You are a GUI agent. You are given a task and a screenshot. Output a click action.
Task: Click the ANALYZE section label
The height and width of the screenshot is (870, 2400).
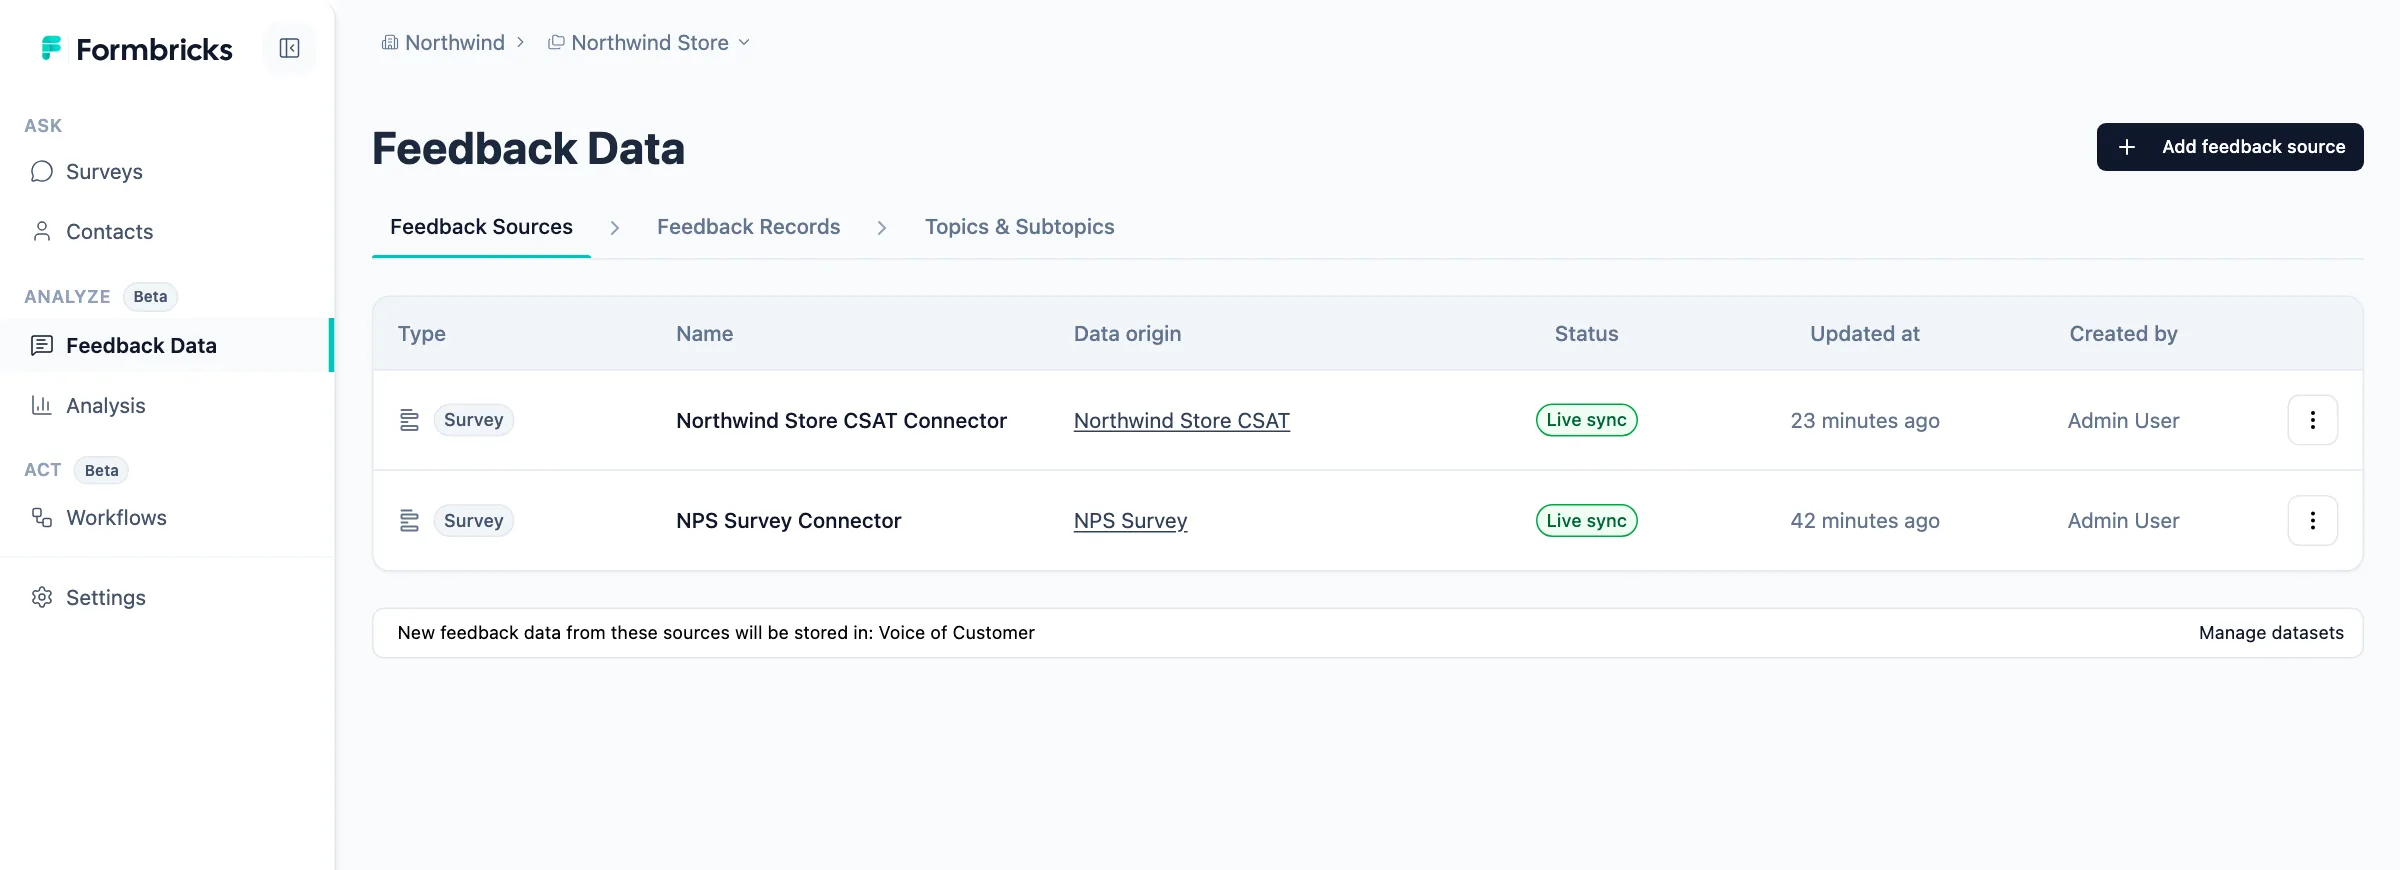(x=67, y=297)
